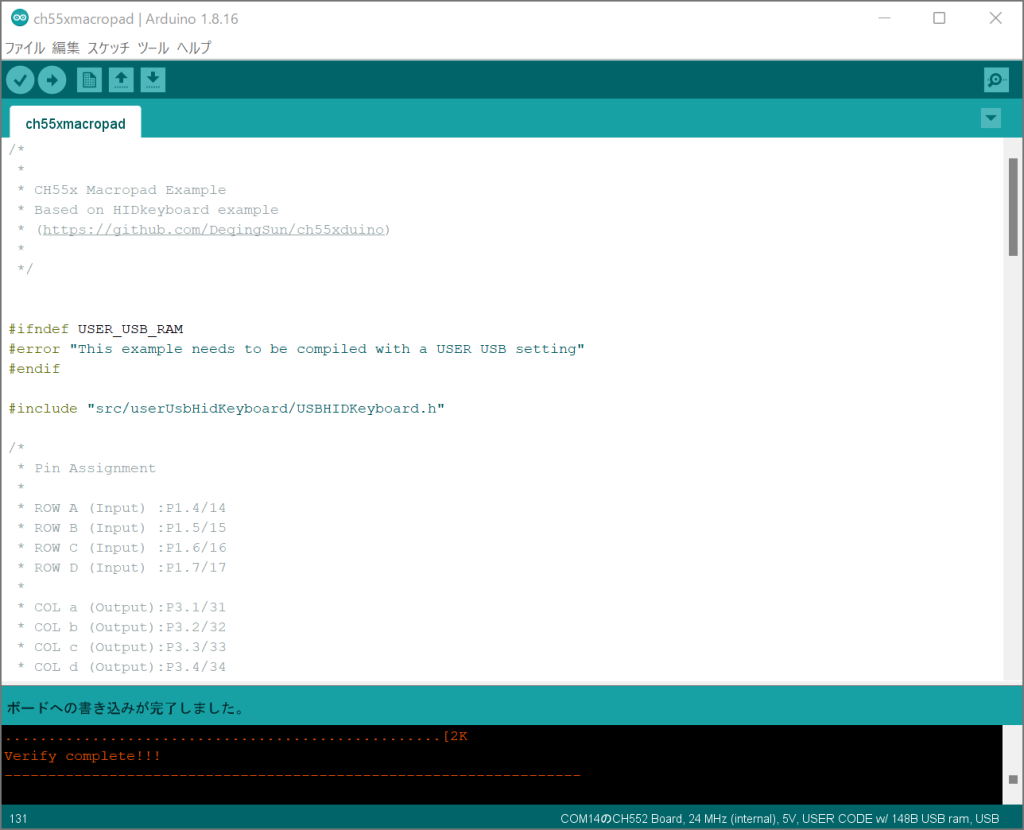Viewport: 1024px width, 830px height.
Task: Maximize the Arduino IDE window
Action: 939,19
